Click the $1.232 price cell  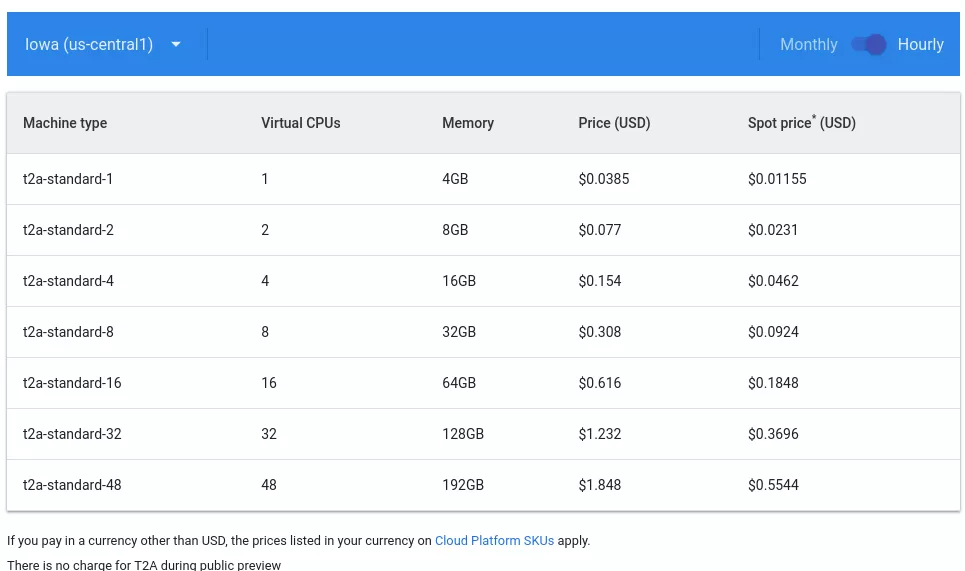click(599, 434)
